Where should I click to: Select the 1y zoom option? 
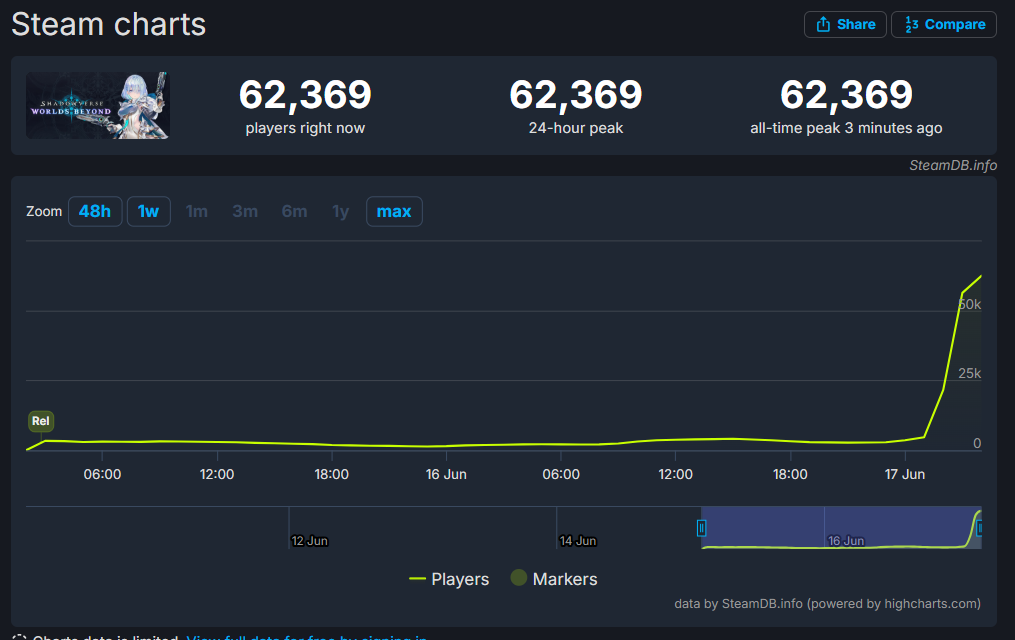click(x=340, y=212)
